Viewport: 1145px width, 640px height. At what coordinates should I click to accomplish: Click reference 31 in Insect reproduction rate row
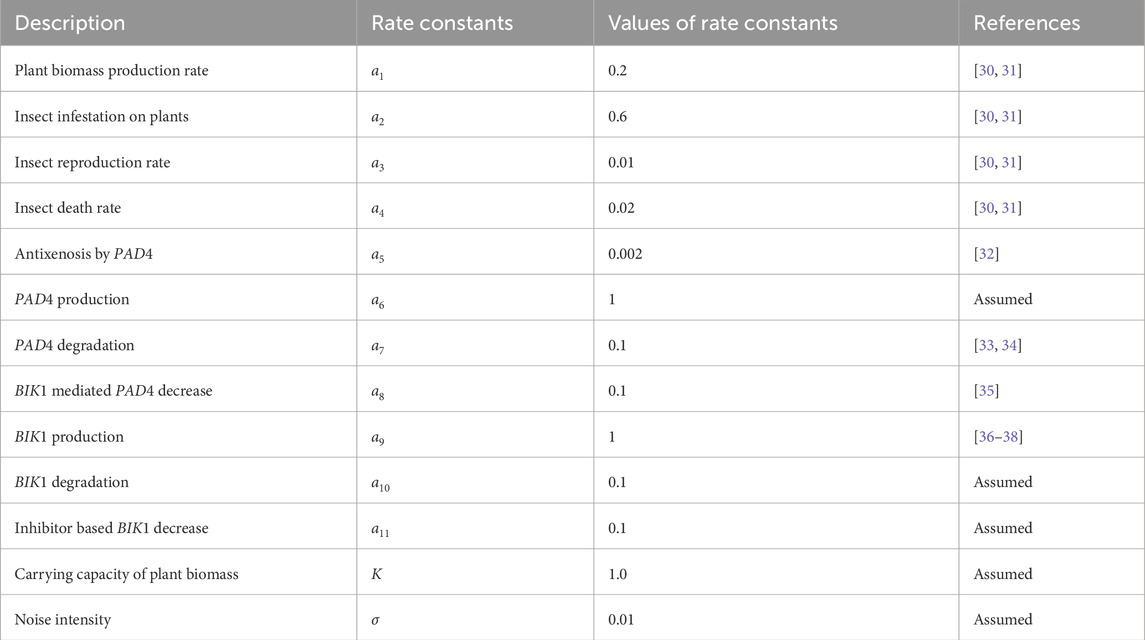[1009, 162]
